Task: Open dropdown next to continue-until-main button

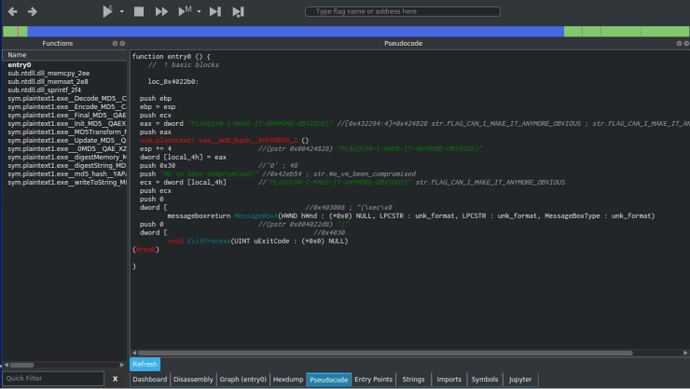Action: pos(199,11)
